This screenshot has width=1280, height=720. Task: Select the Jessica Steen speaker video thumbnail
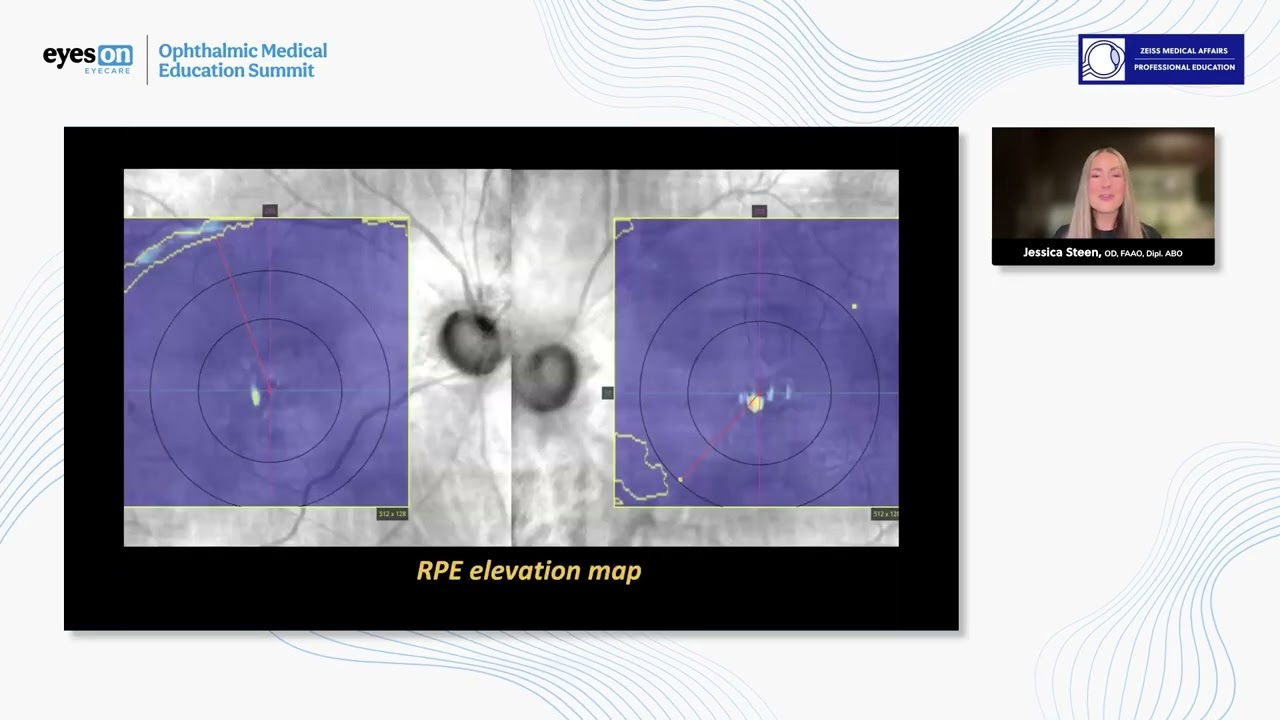click(x=1103, y=196)
